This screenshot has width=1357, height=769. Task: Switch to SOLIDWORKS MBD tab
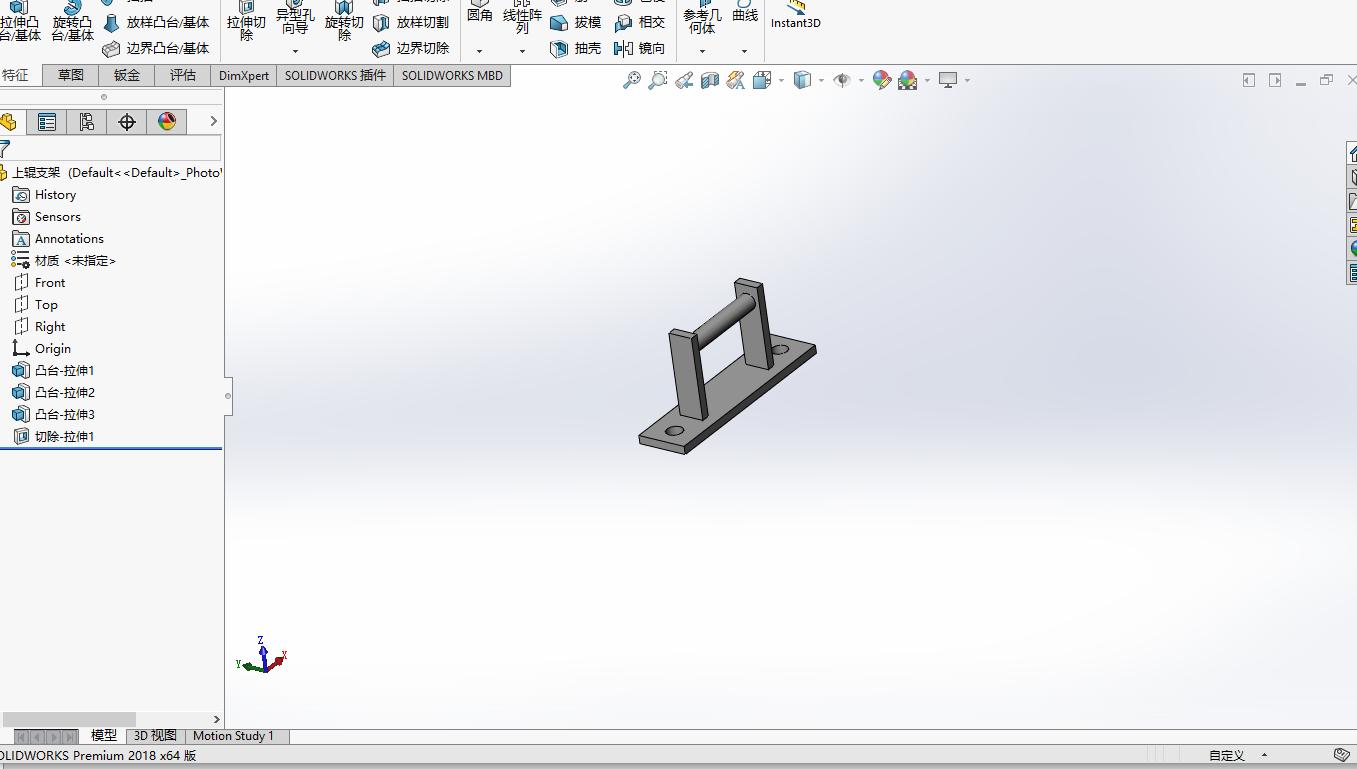click(452, 75)
